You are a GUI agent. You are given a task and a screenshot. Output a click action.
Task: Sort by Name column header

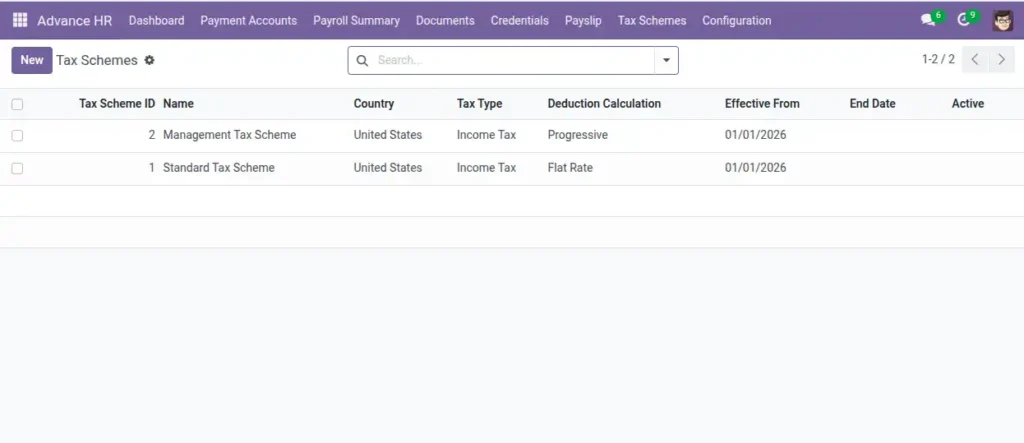point(178,103)
